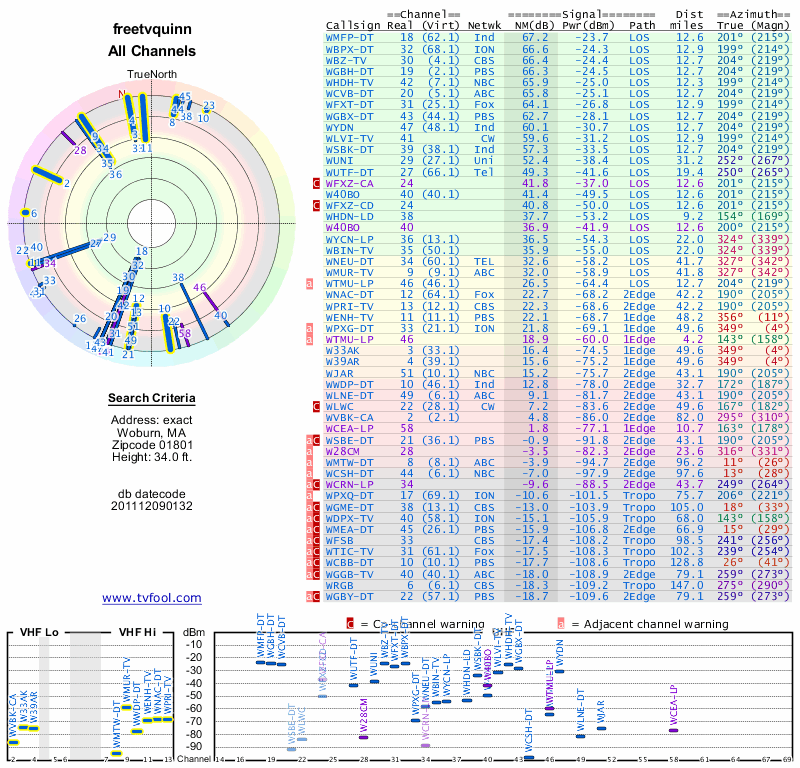Image resolution: width=800 pixels, height=768 pixels.
Task: Click the aC badge beside WMEA-DT
Action: [x=313, y=529]
